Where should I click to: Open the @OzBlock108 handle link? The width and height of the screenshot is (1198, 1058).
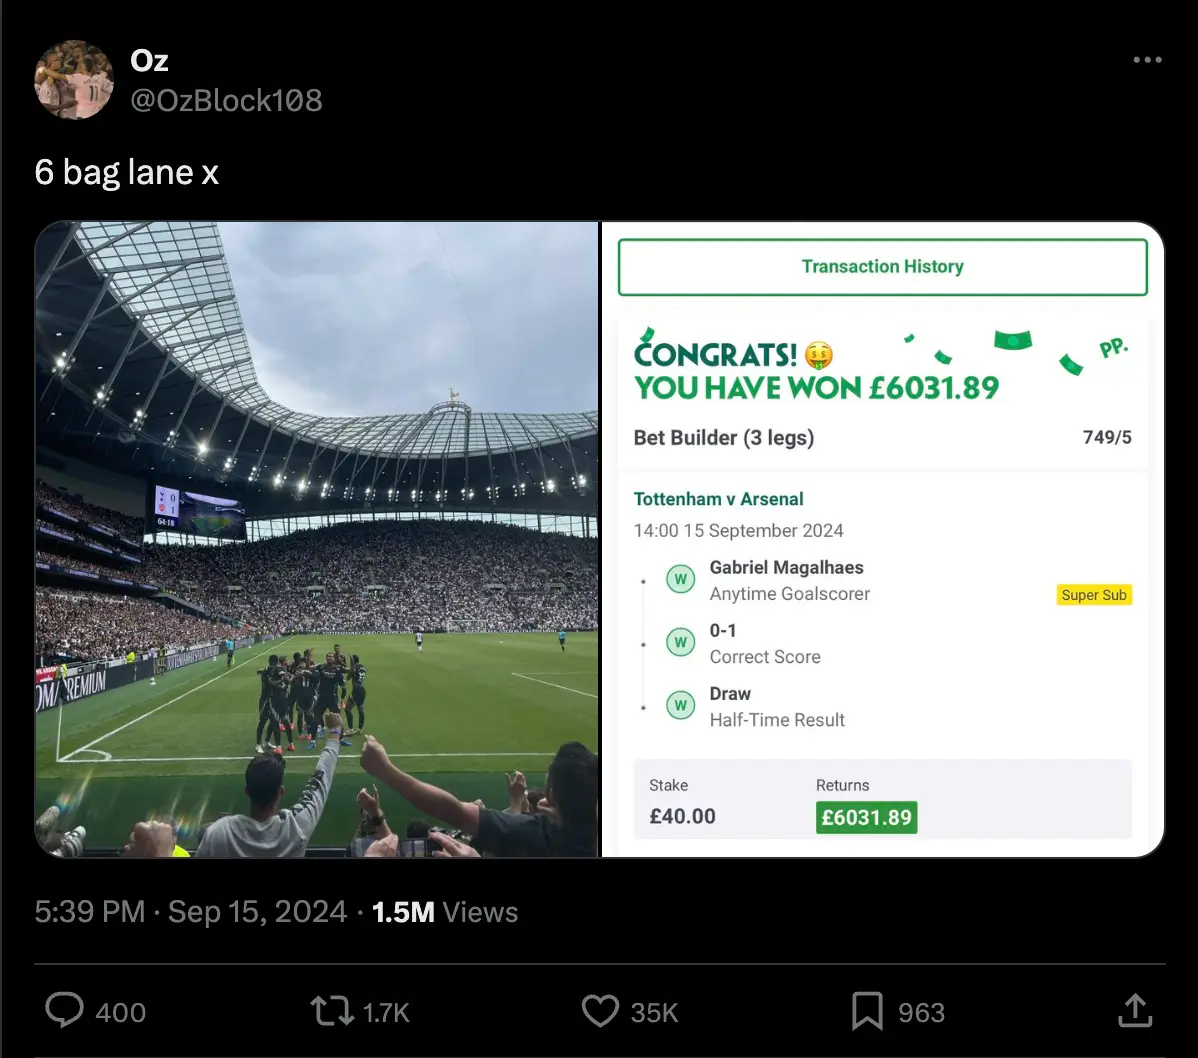(x=226, y=100)
